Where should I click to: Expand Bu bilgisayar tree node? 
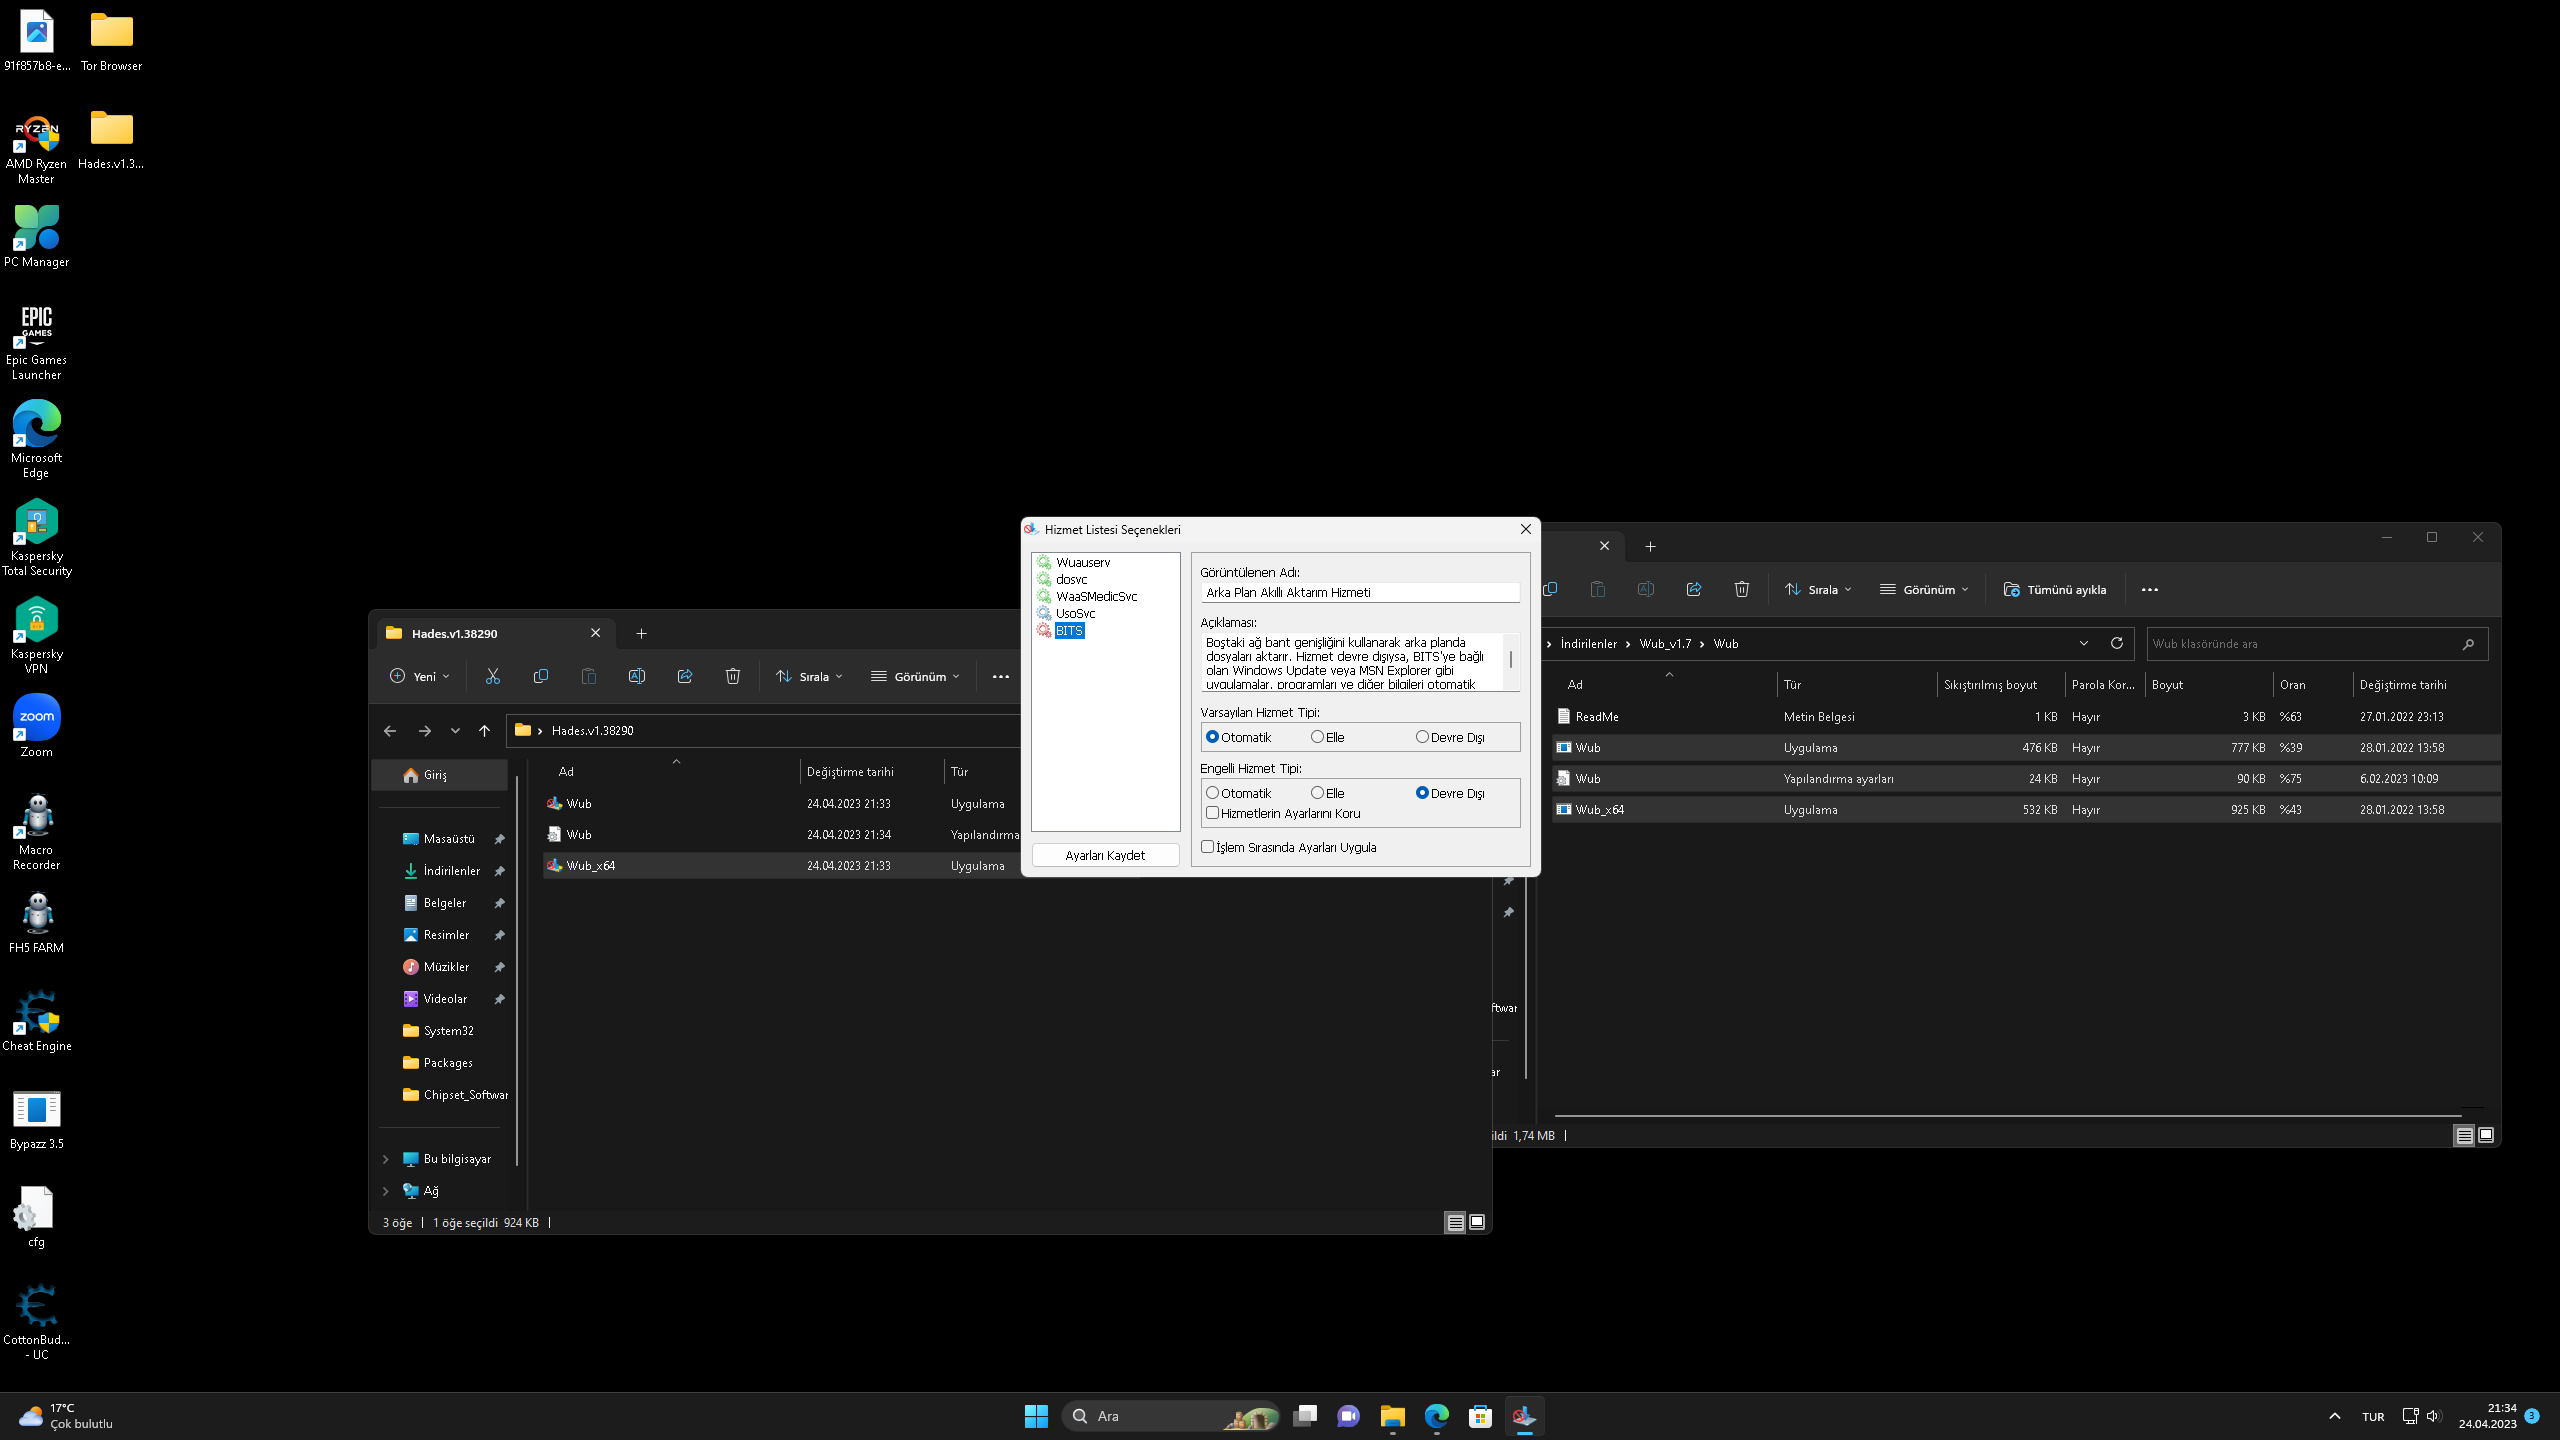point(386,1159)
